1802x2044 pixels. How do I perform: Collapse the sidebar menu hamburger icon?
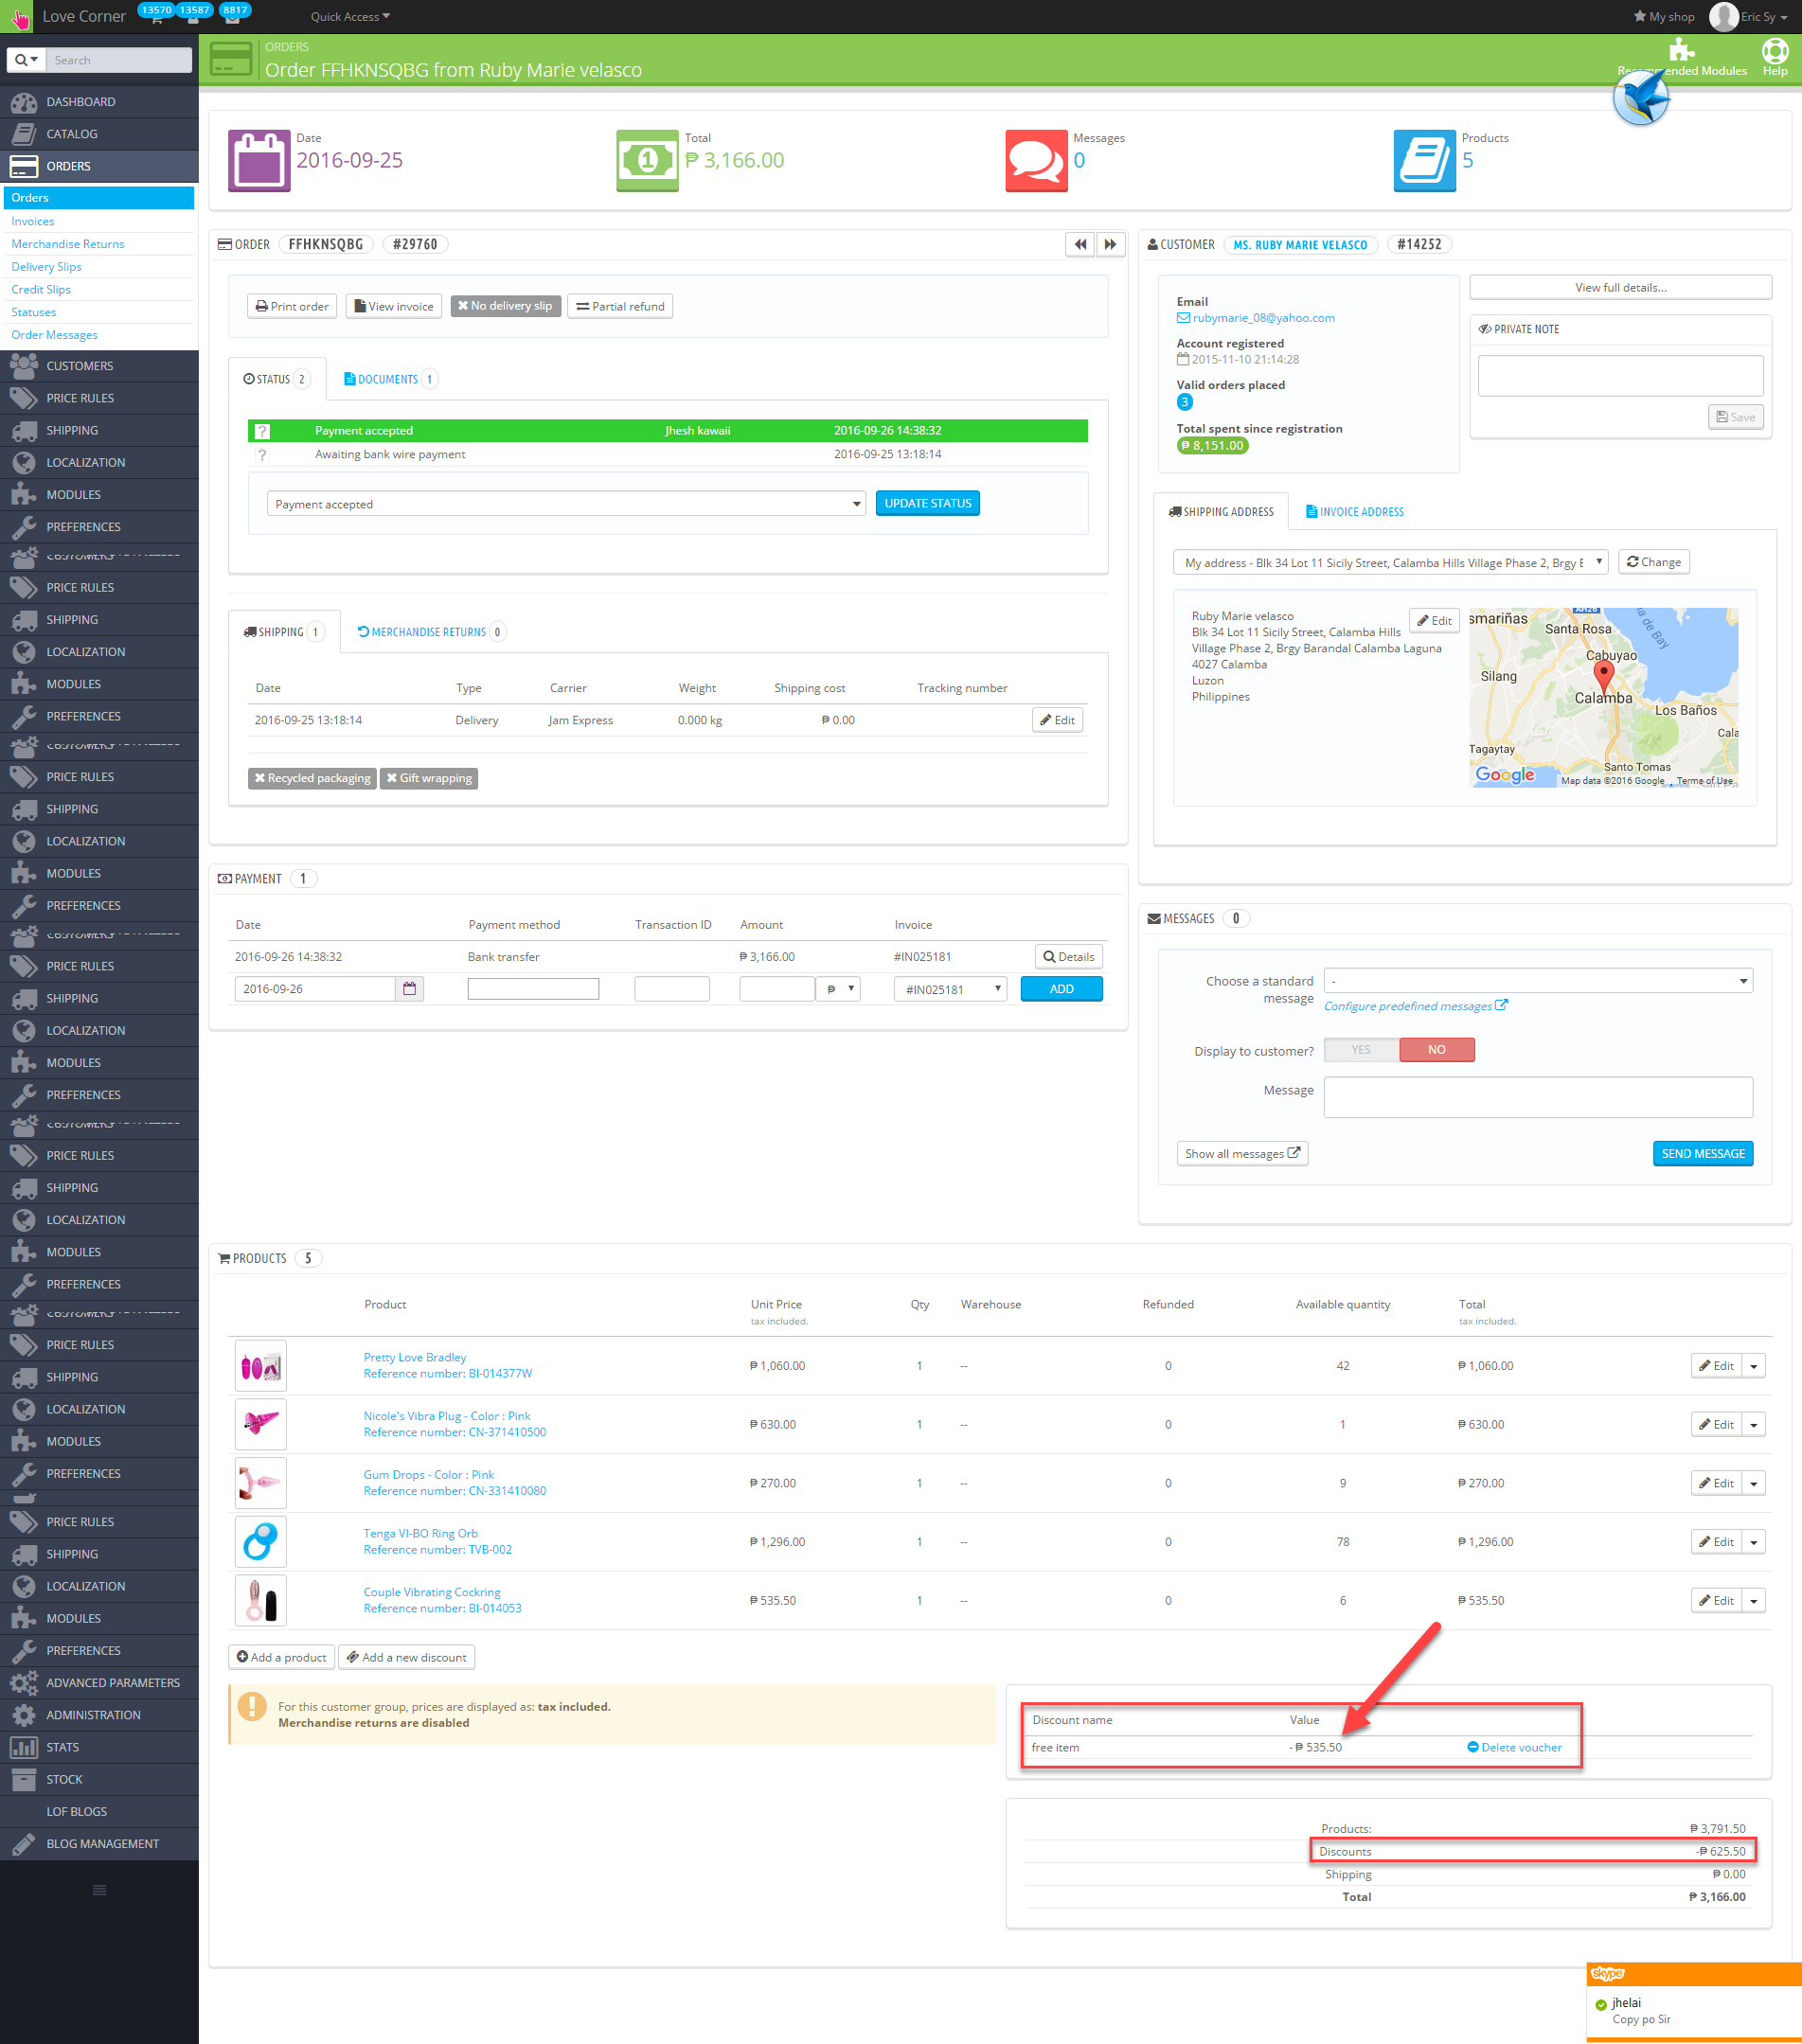[99, 1890]
